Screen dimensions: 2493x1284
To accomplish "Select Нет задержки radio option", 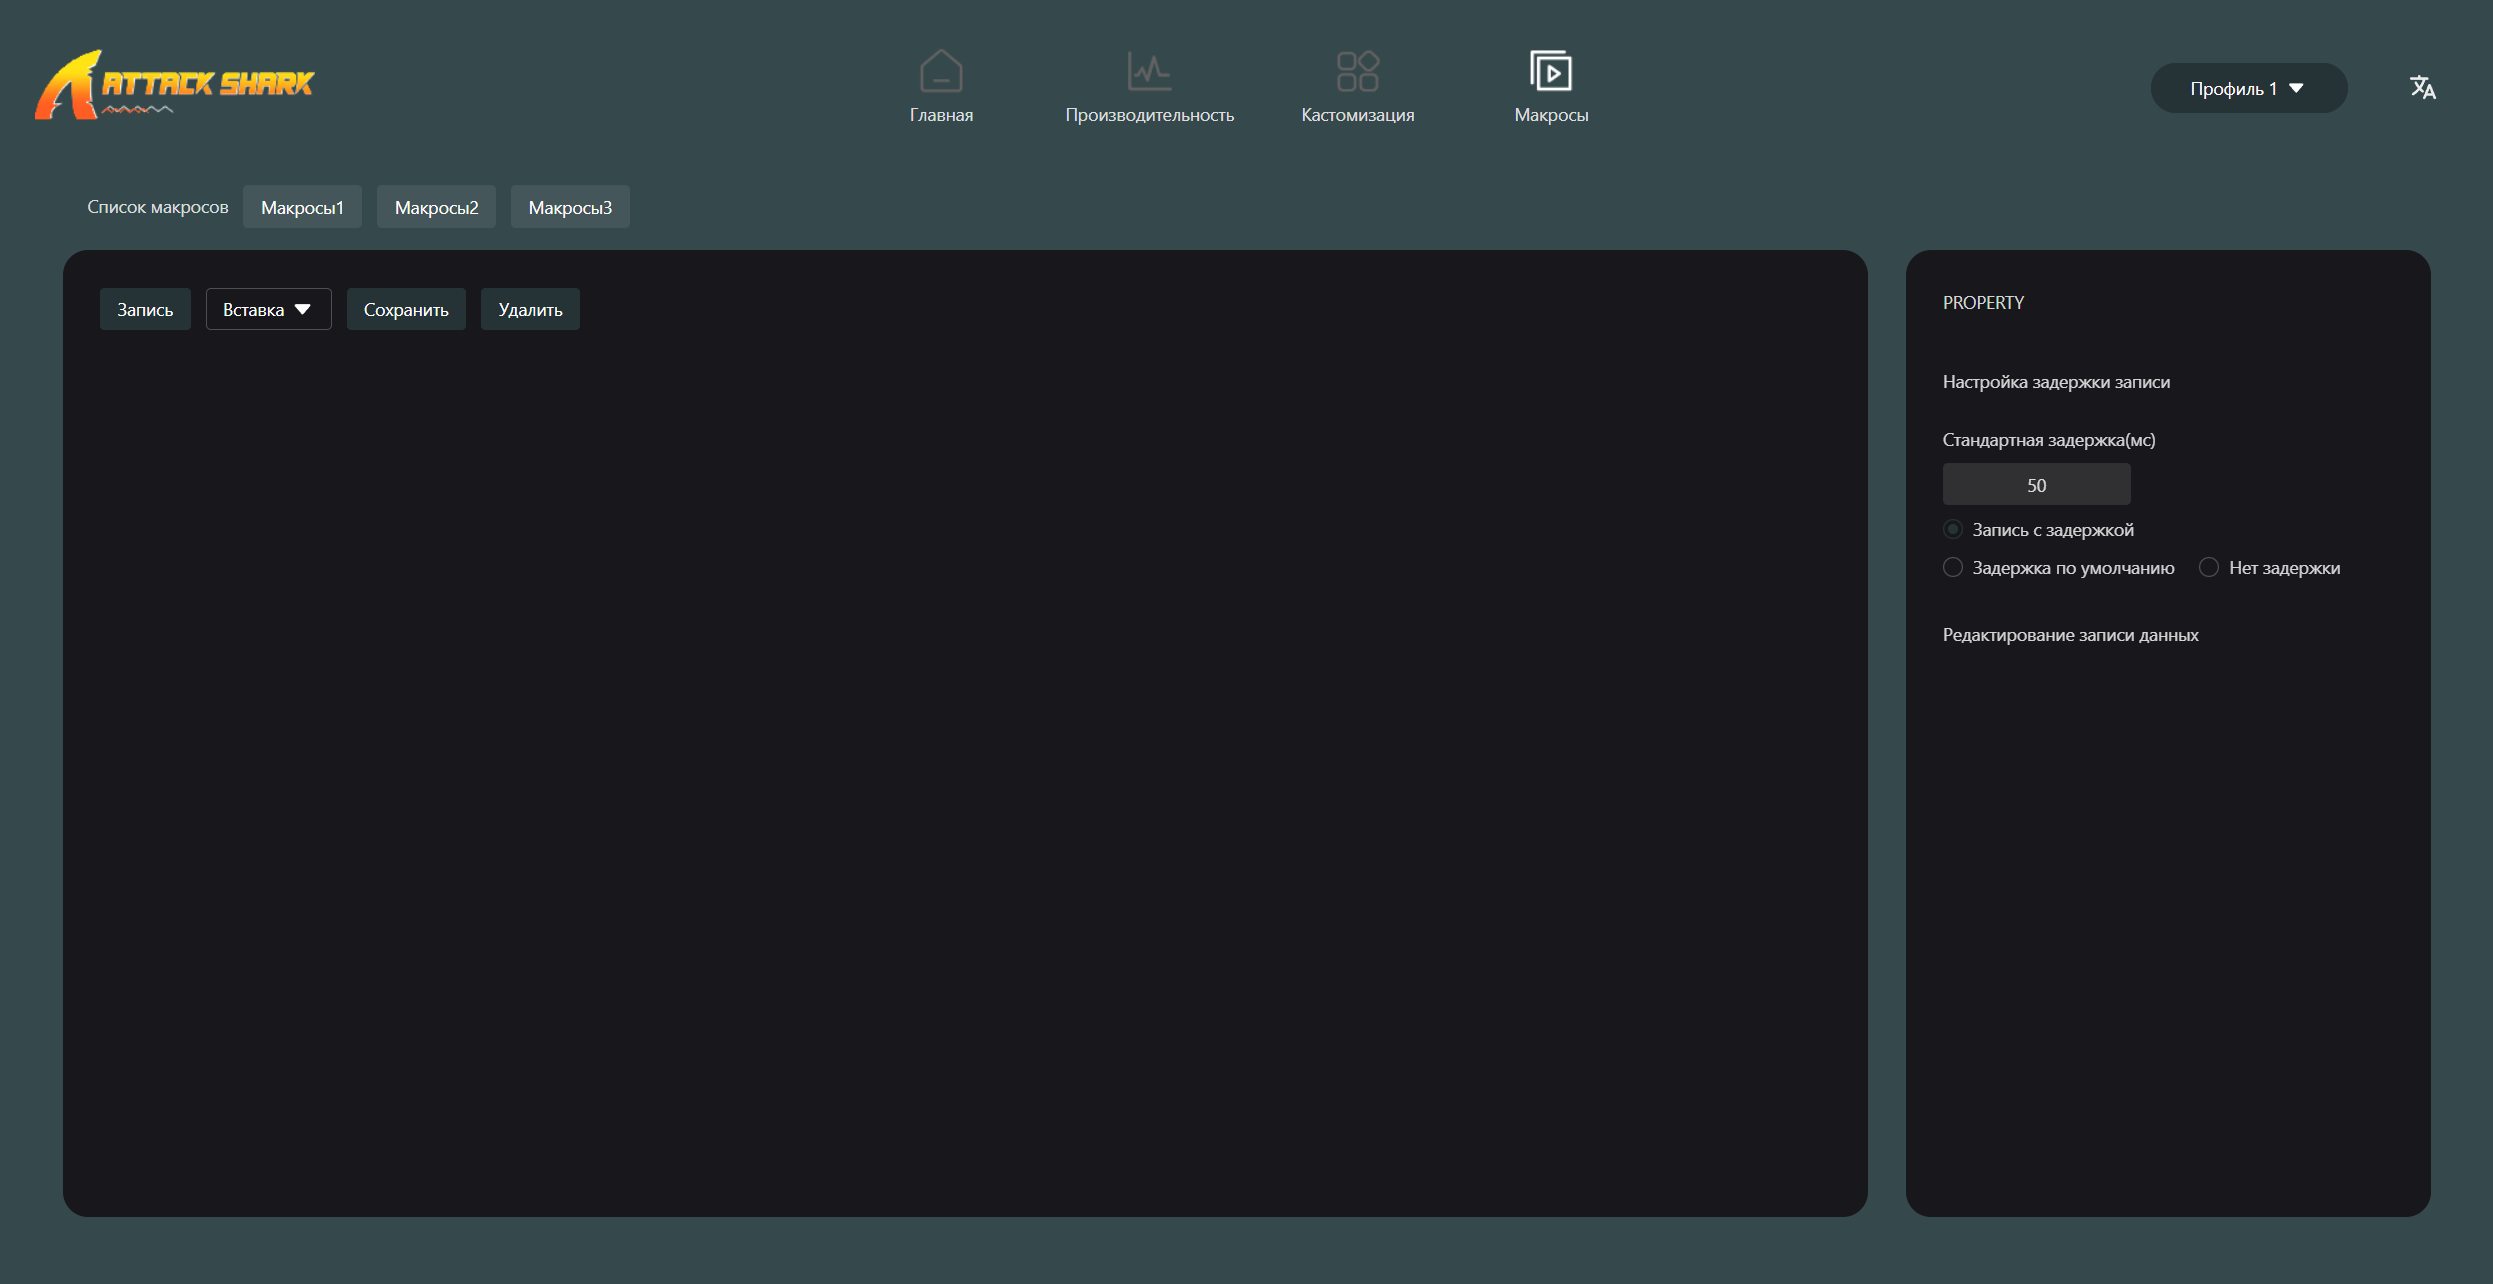I will [x=2208, y=567].
